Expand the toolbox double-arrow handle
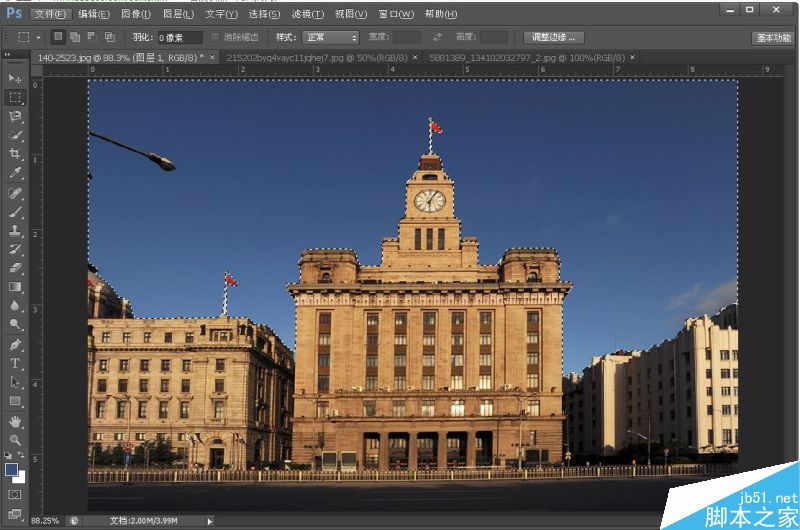This screenshot has width=800, height=530. click(x=8, y=54)
